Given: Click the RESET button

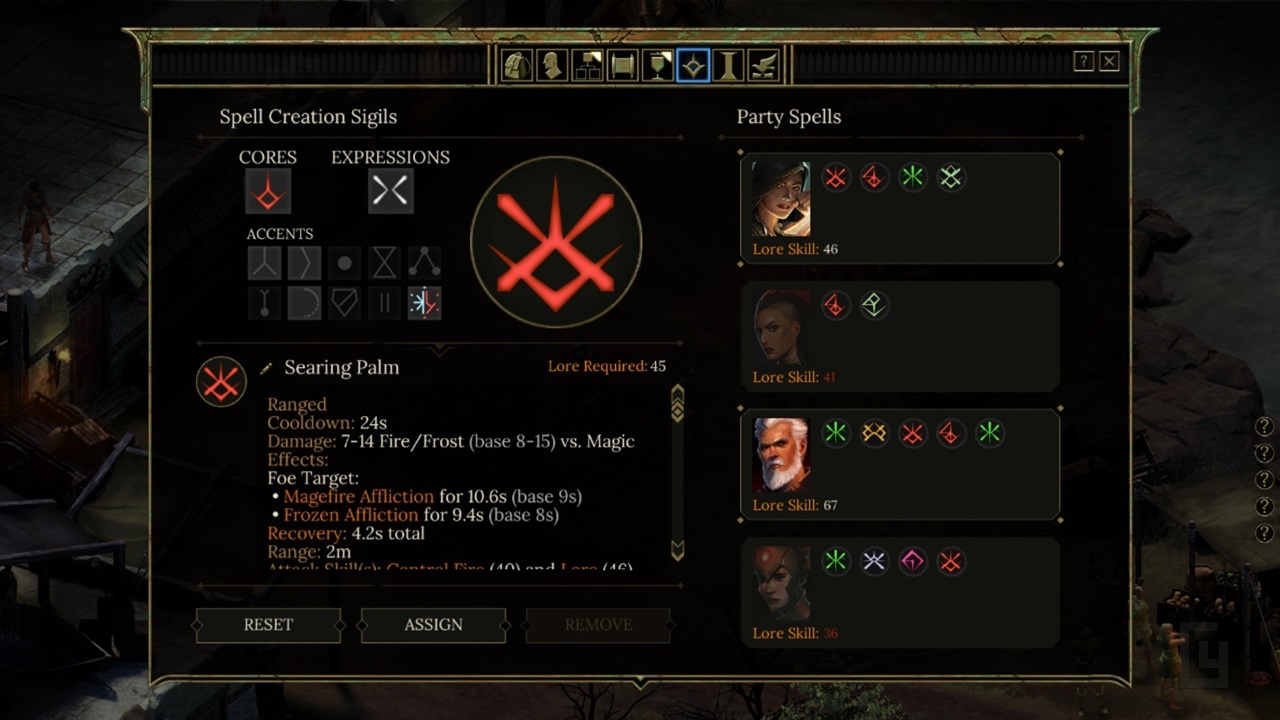Looking at the screenshot, I should 268,625.
